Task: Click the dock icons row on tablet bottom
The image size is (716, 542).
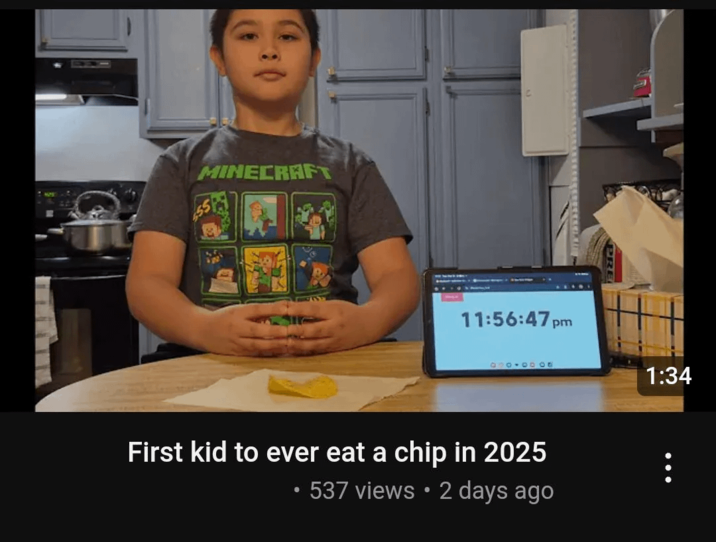Action: (521, 364)
